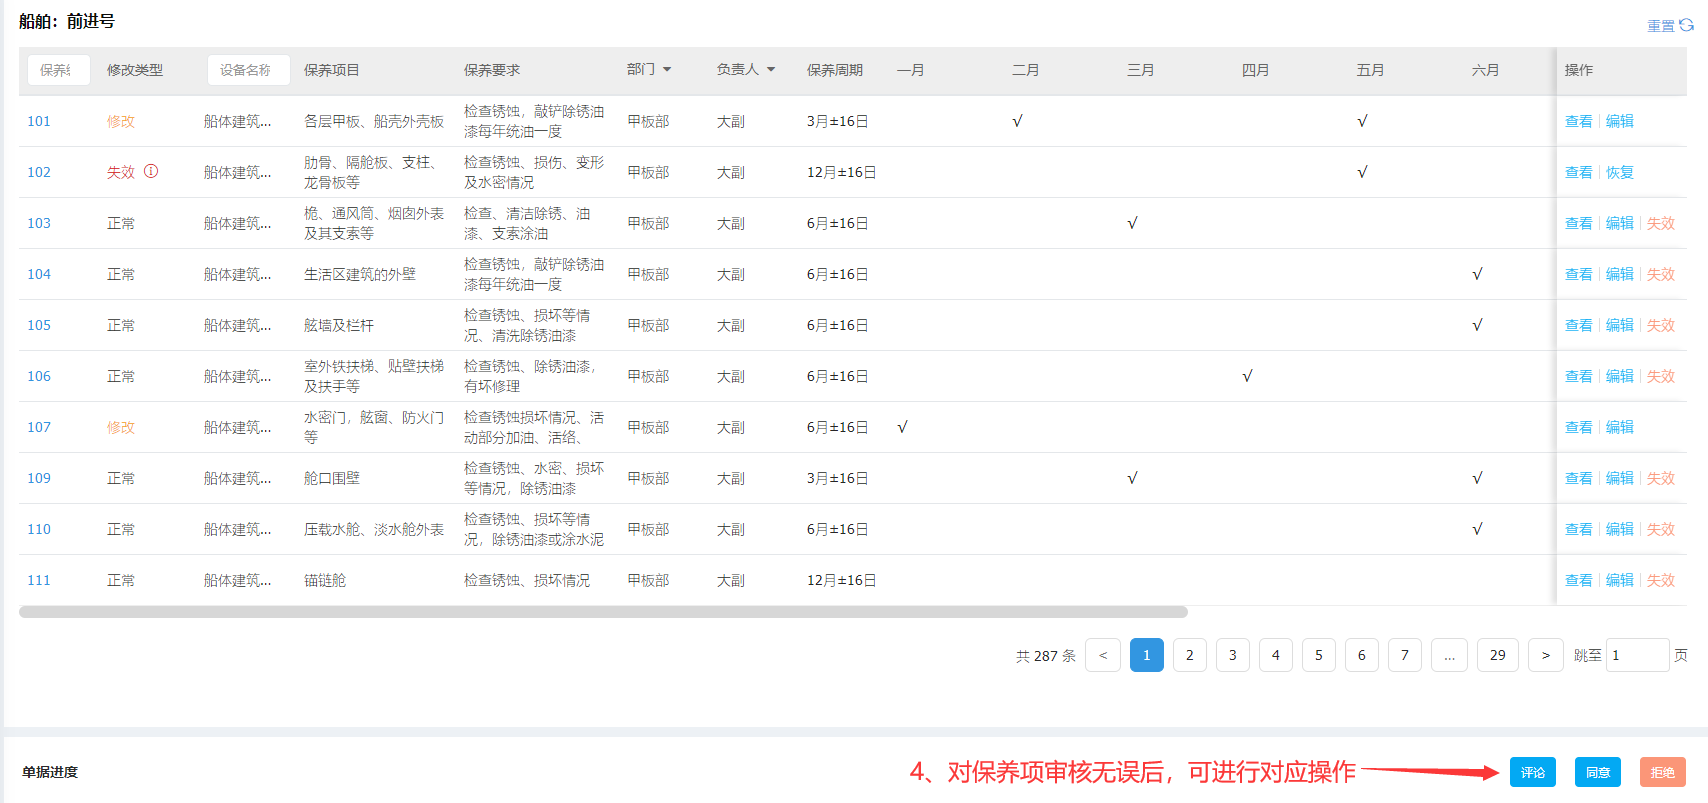Open maintenance item number 111
1708x803 pixels.
[39, 580]
